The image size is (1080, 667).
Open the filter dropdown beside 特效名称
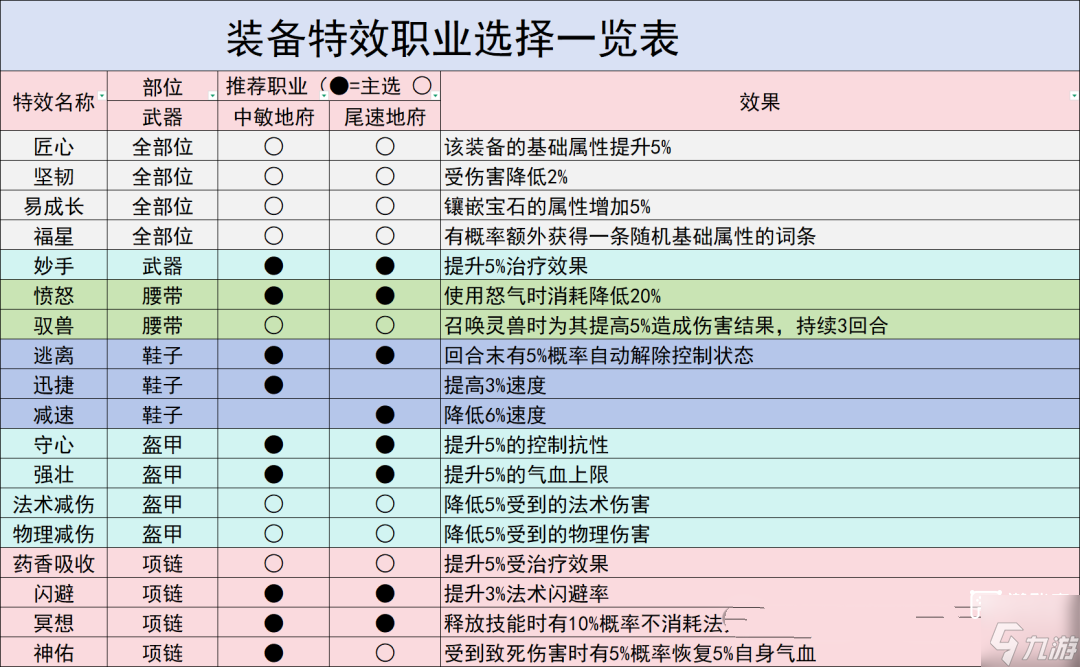(102, 96)
